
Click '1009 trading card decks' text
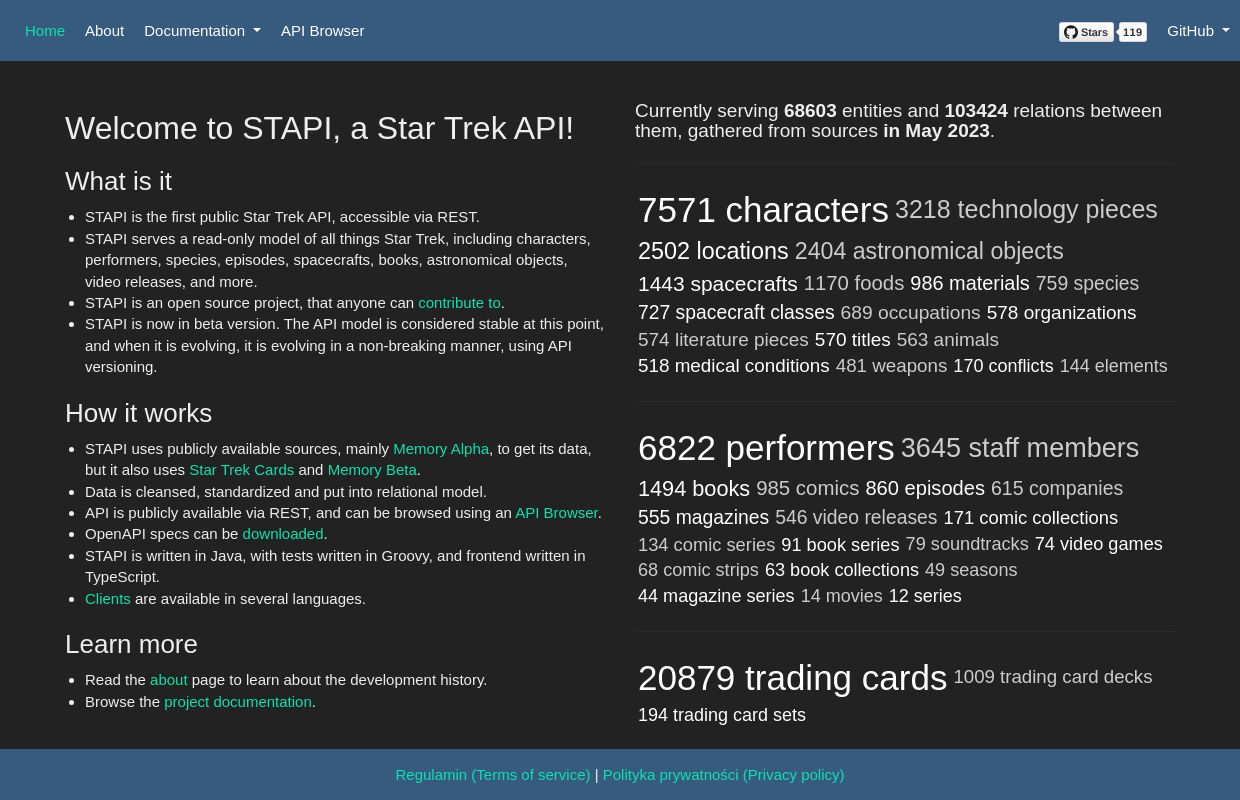(1053, 677)
